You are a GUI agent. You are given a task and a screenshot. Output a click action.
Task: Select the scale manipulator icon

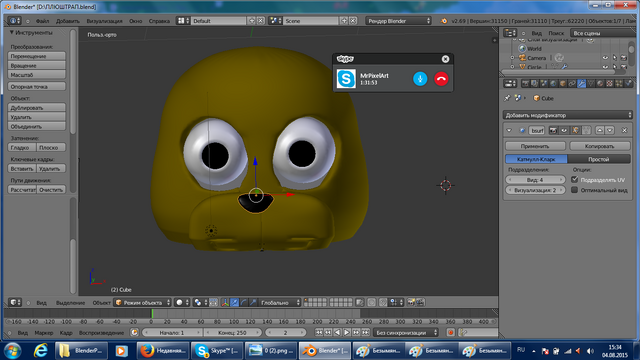click(x=253, y=302)
